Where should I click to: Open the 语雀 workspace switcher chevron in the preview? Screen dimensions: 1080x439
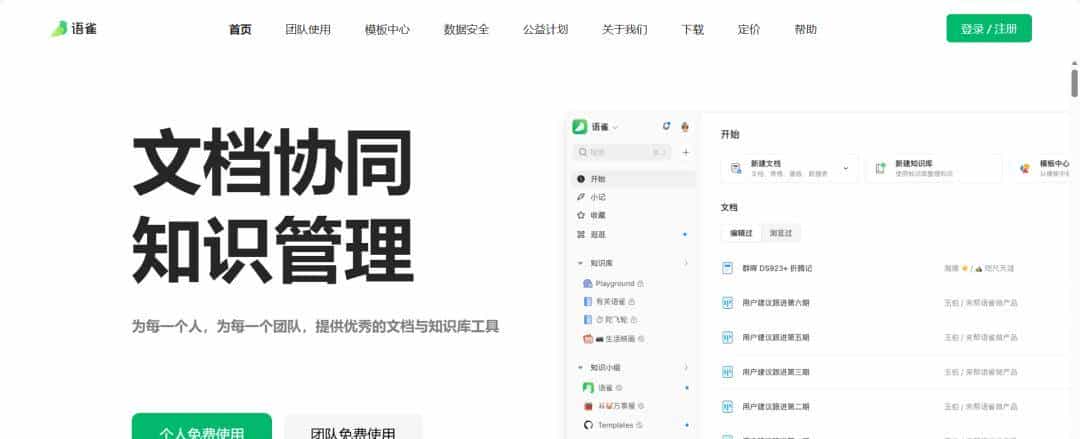click(615, 127)
